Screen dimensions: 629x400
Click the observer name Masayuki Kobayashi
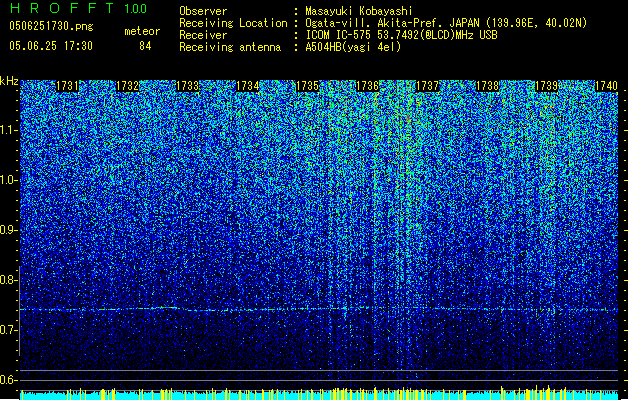[x=359, y=11]
